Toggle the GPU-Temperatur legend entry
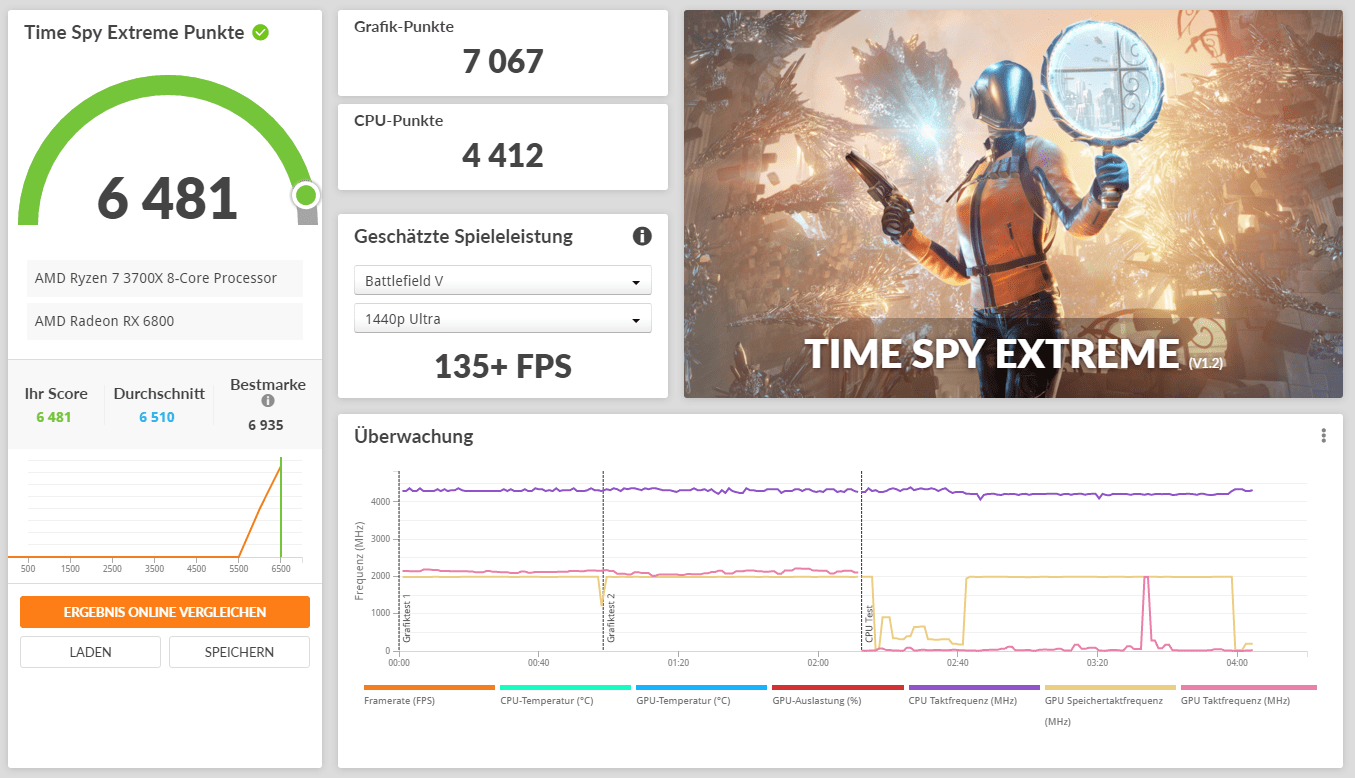This screenshot has width=1355, height=778. pyautogui.click(x=702, y=694)
